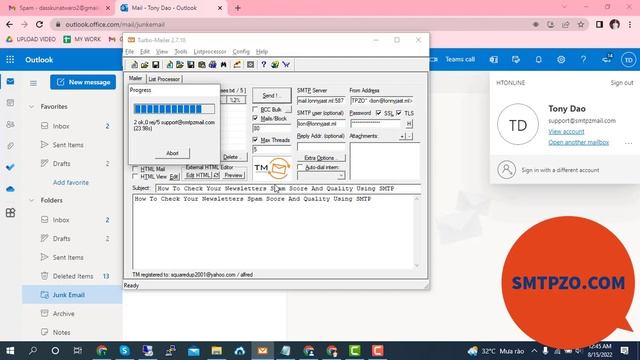Viewport: 640px width, 360px height.
Task: Click the pencil edit icon in Turbo-Mailer toolbar
Action: pyautogui.click(x=237, y=64)
